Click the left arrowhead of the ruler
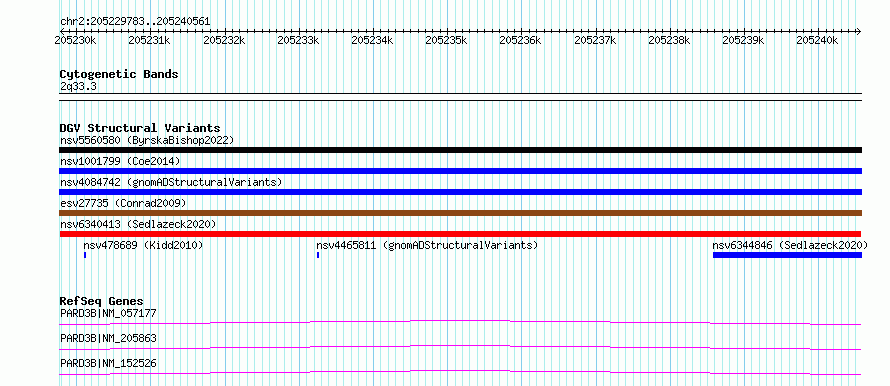 pos(62,31)
